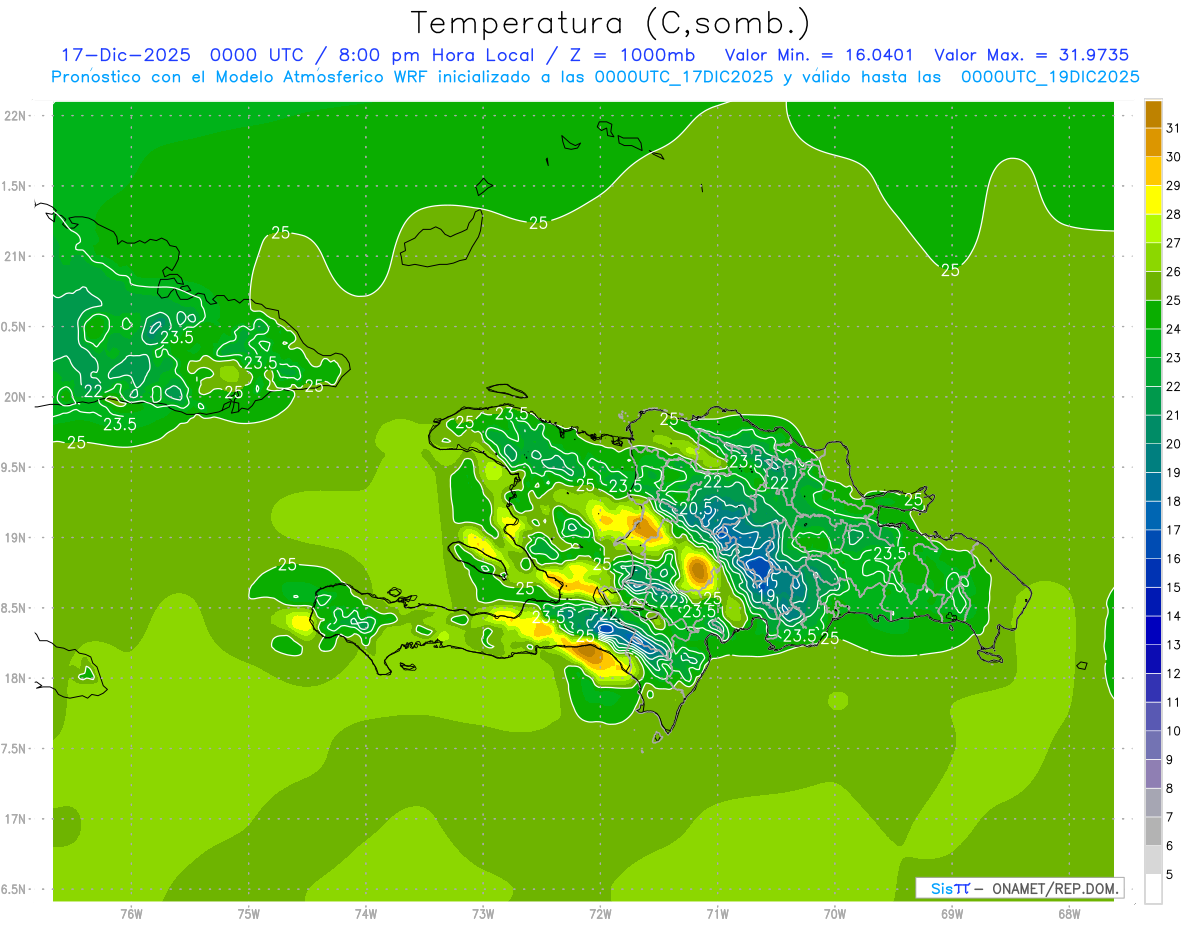Click the "ONAMET/REP.DOM." credit label
The width and height of the screenshot is (1200, 927).
1054,888
